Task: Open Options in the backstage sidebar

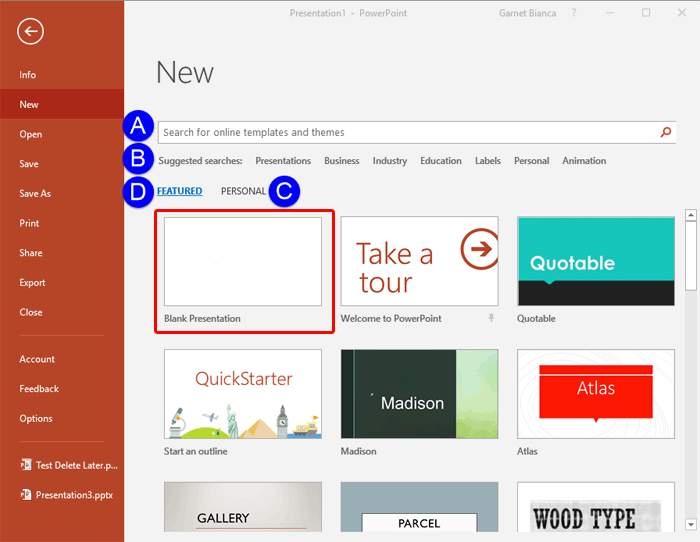Action: coord(36,418)
